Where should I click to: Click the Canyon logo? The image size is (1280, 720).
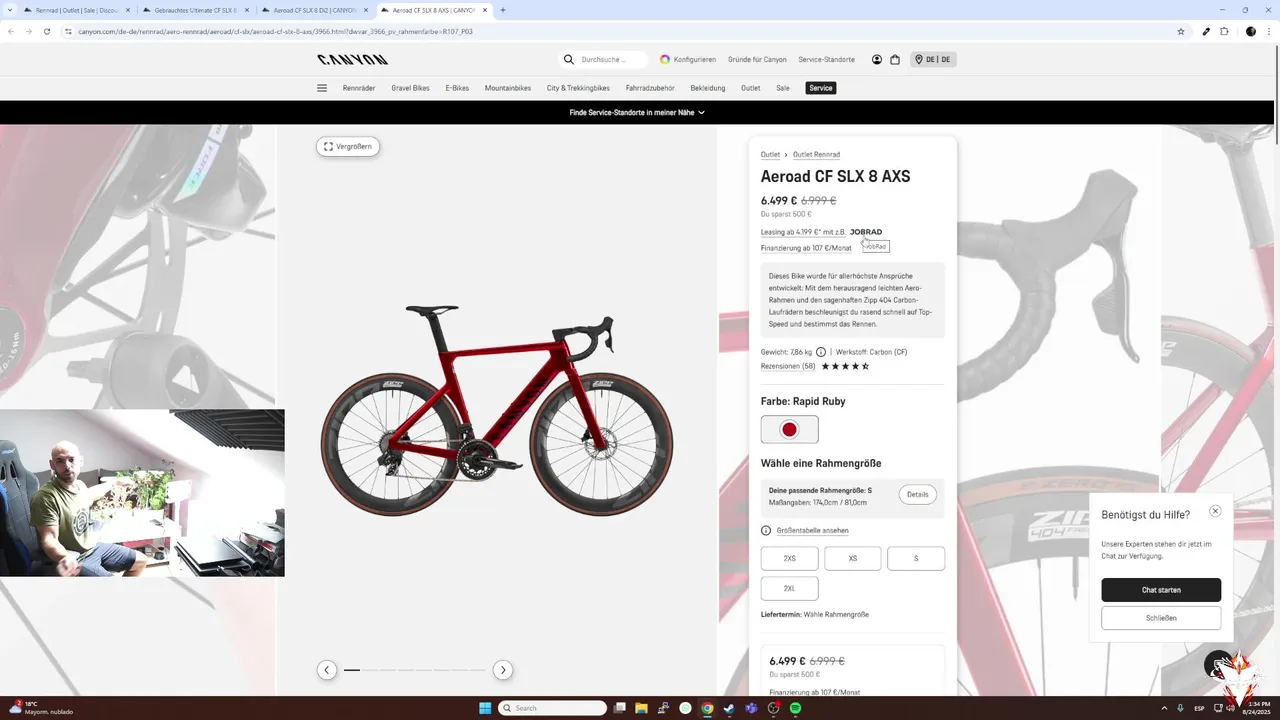pos(352,59)
